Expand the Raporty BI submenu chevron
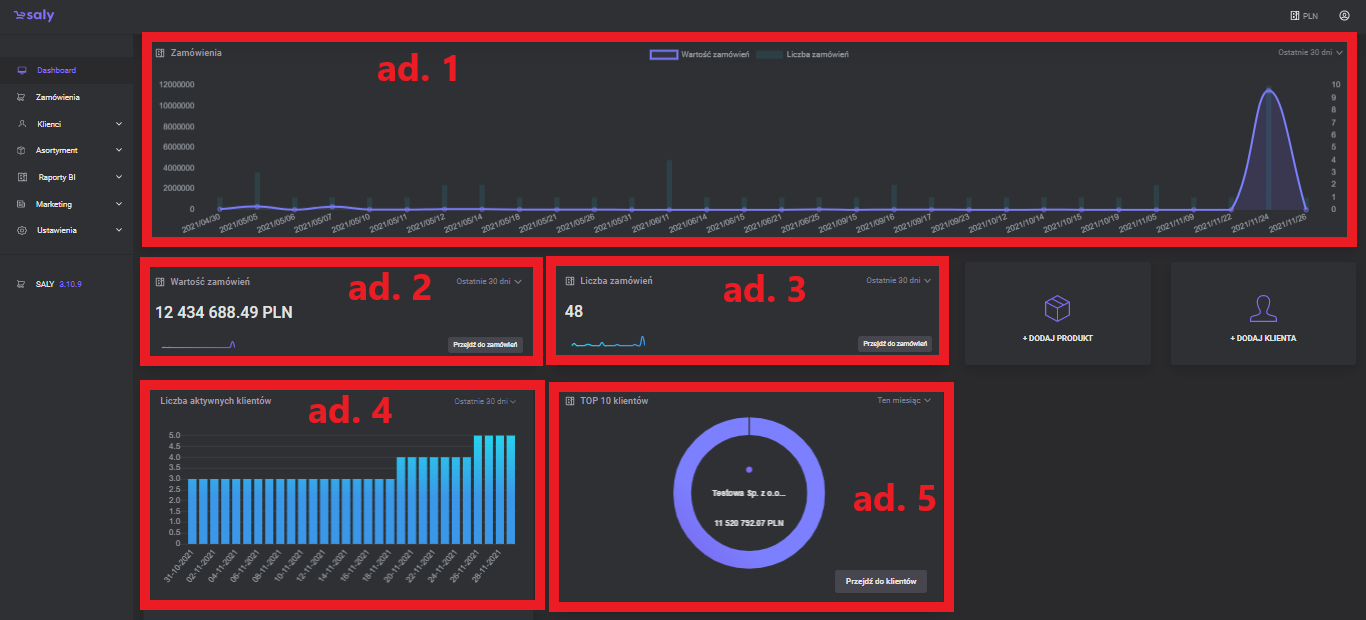Image resolution: width=1366 pixels, height=620 pixels. click(119, 177)
